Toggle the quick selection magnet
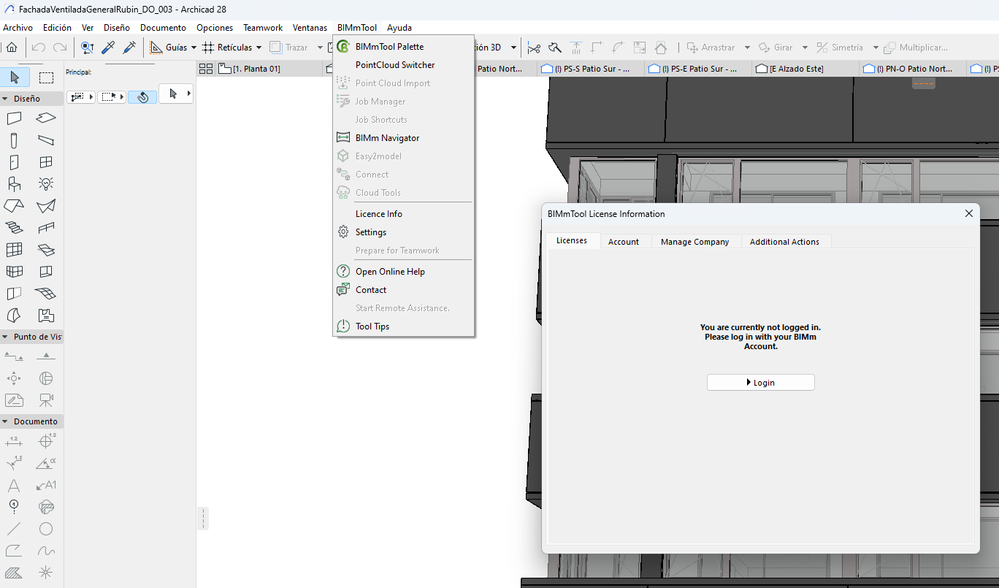The image size is (999, 588). 143,97
